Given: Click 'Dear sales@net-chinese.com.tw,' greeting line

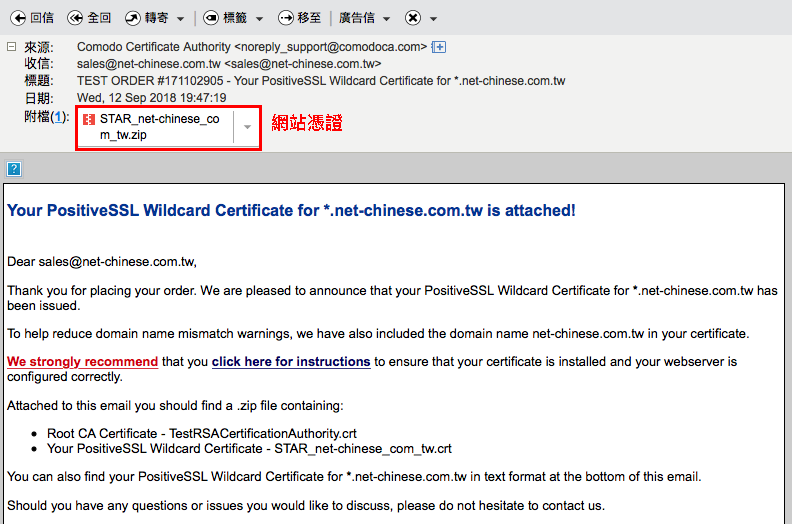Looking at the screenshot, I should (x=102, y=262).
